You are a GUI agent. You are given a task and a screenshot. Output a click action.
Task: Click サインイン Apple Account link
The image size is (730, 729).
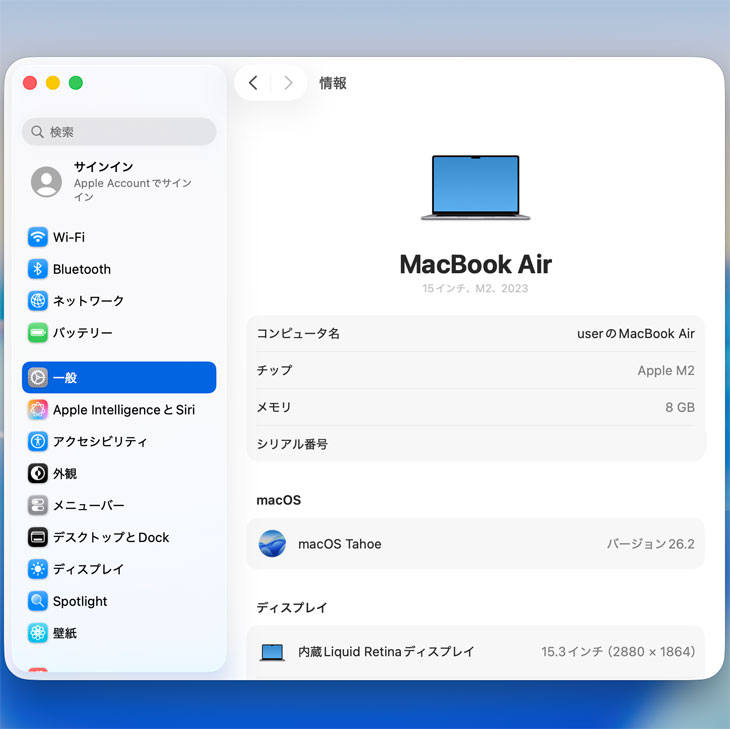pos(119,181)
